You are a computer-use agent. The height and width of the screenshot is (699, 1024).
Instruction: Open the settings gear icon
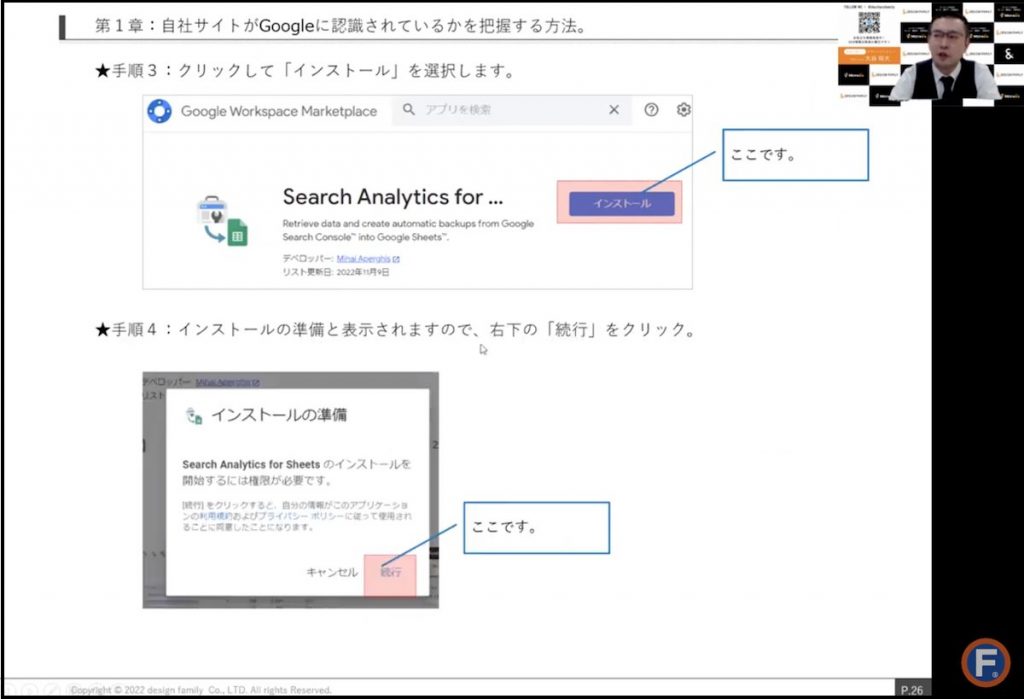(683, 110)
